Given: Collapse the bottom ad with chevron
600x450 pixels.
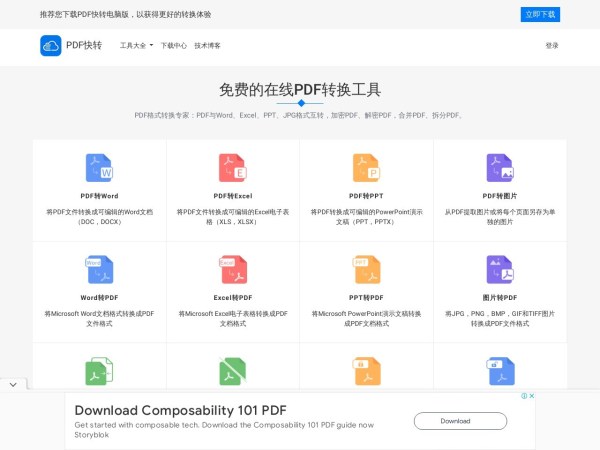Looking at the screenshot, I should 12,384.
